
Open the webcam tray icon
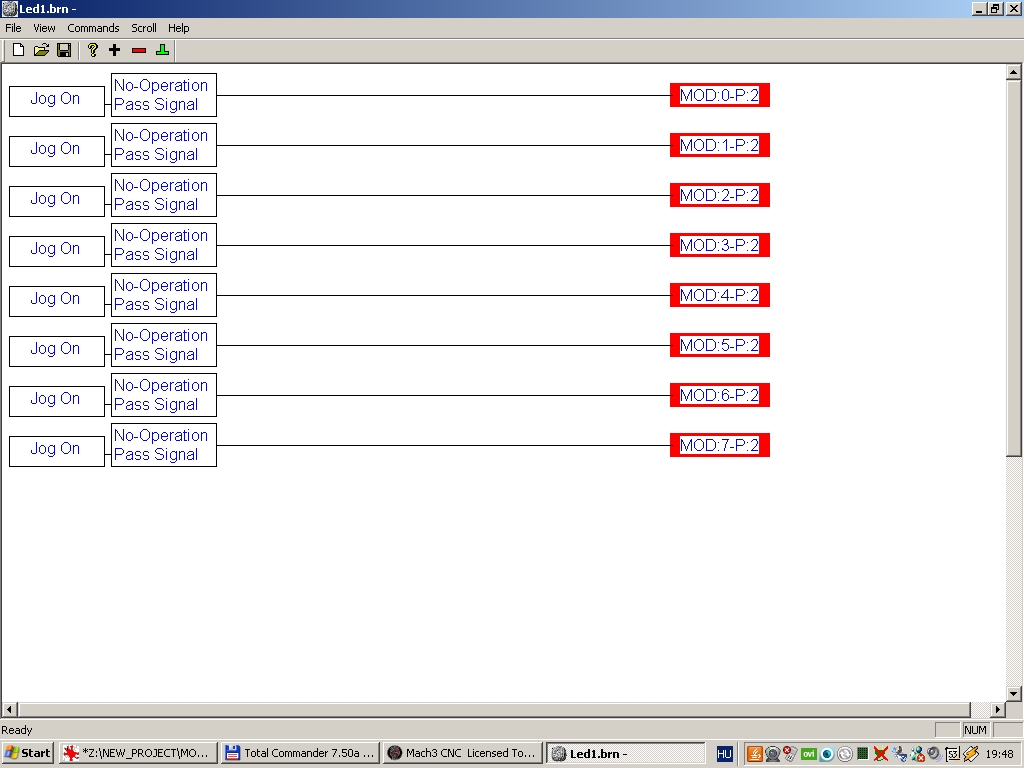773,754
